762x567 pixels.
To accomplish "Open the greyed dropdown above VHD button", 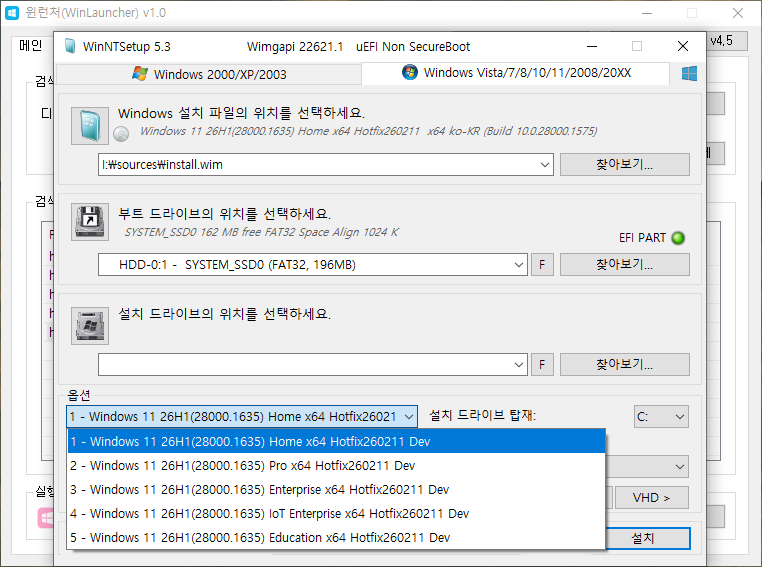I will (679, 467).
